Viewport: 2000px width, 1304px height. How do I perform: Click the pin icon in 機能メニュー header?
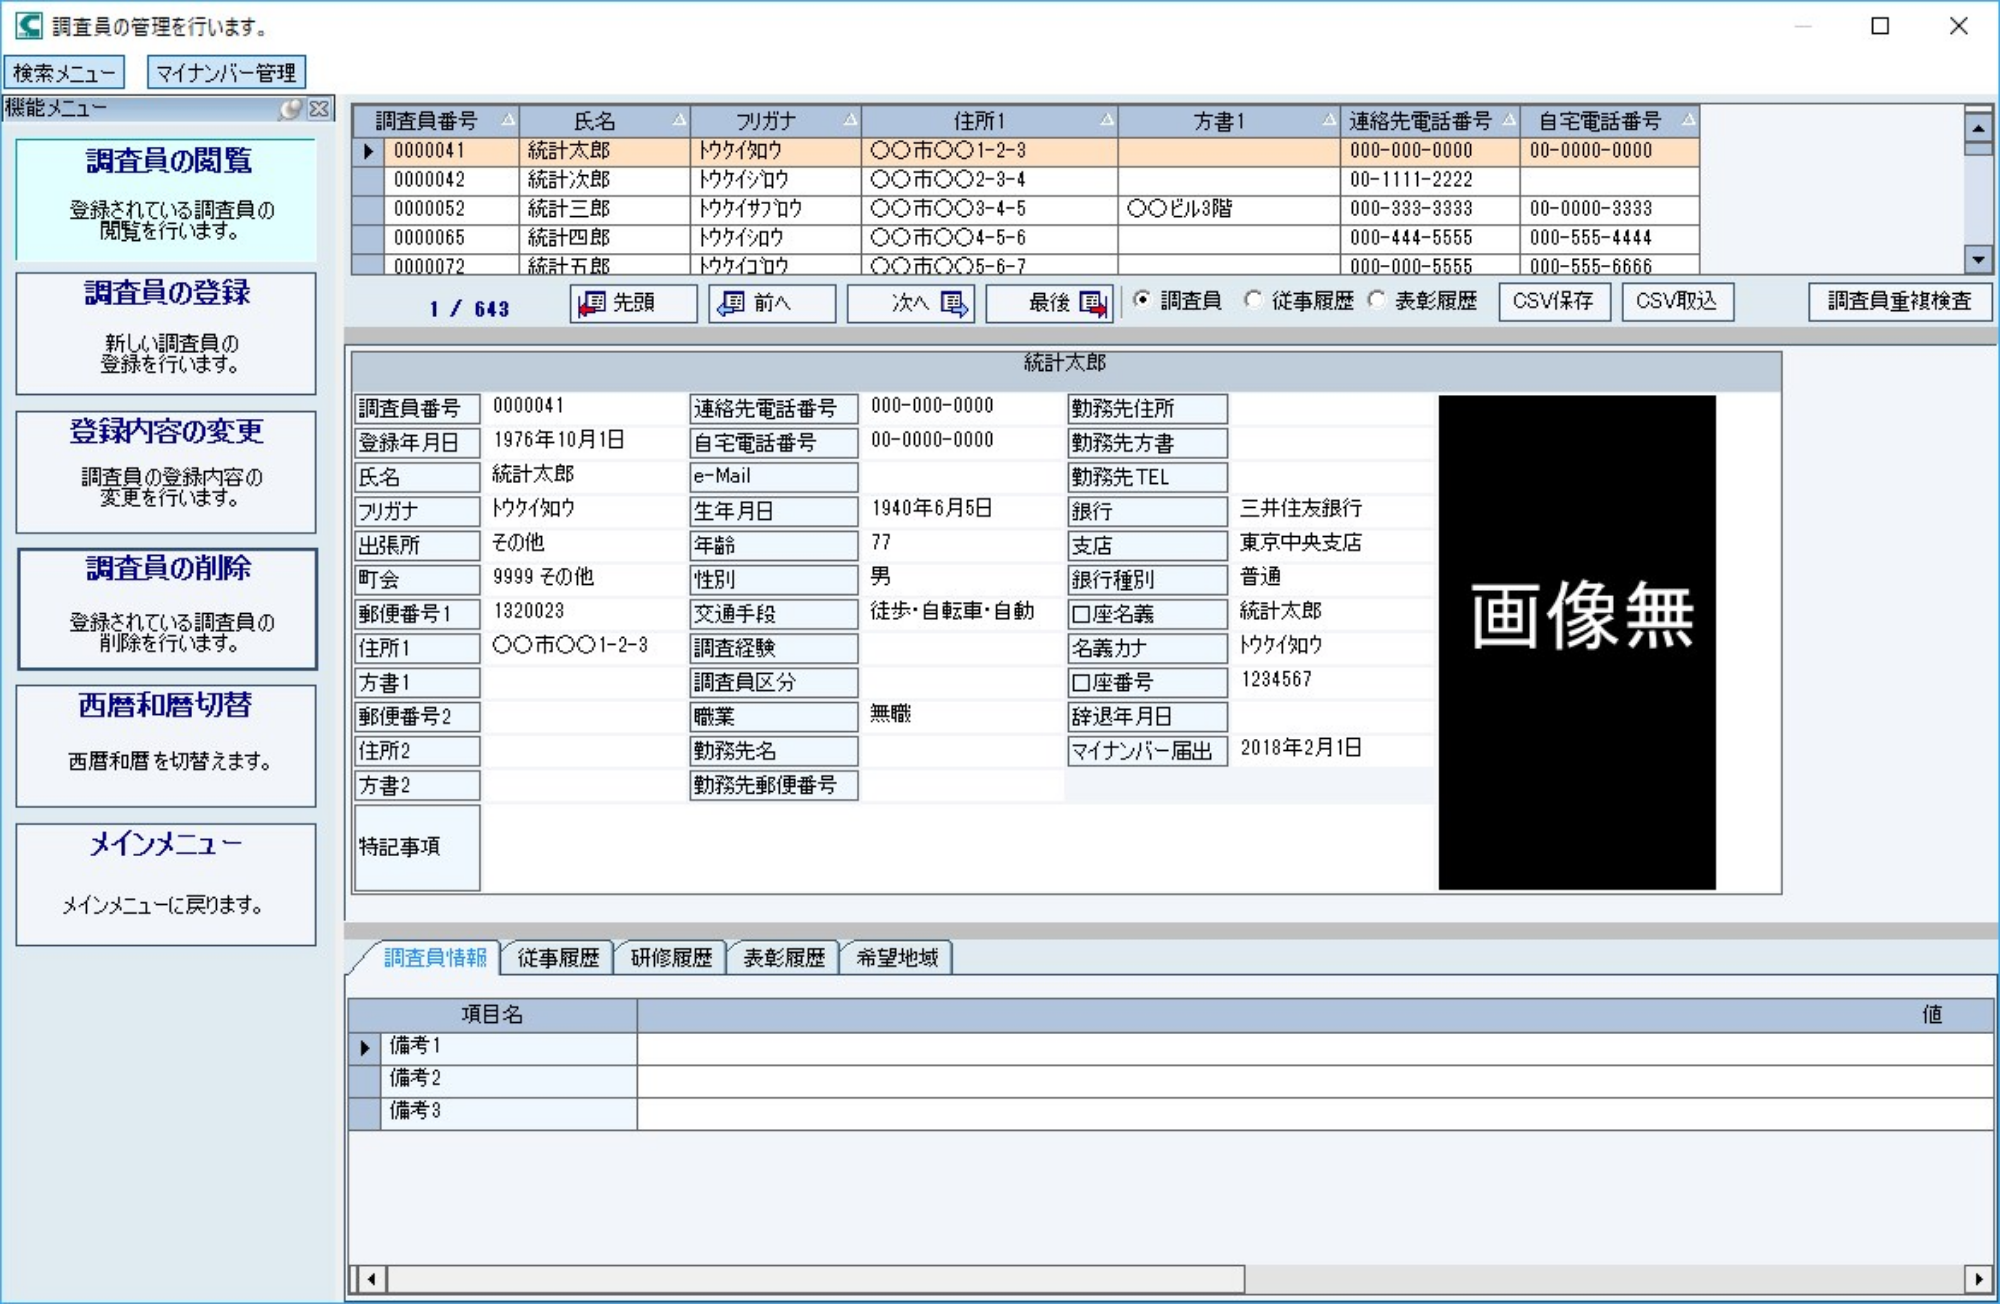[x=291, y=109]
